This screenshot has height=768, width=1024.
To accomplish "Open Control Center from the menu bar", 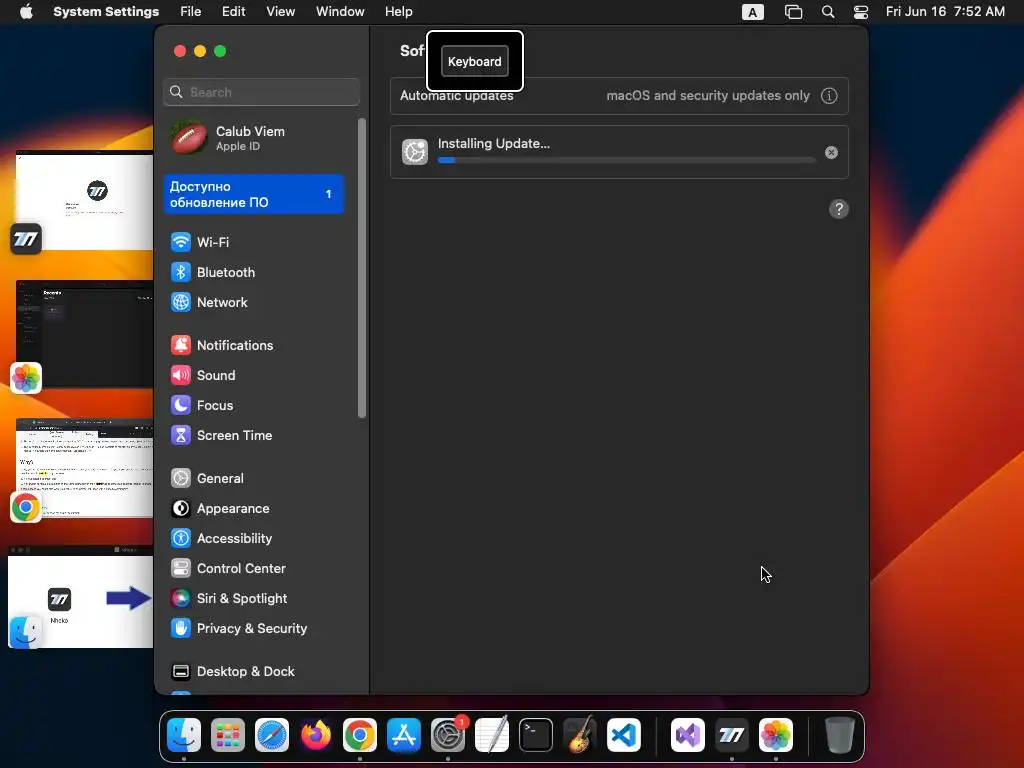I will click(861, 12).
